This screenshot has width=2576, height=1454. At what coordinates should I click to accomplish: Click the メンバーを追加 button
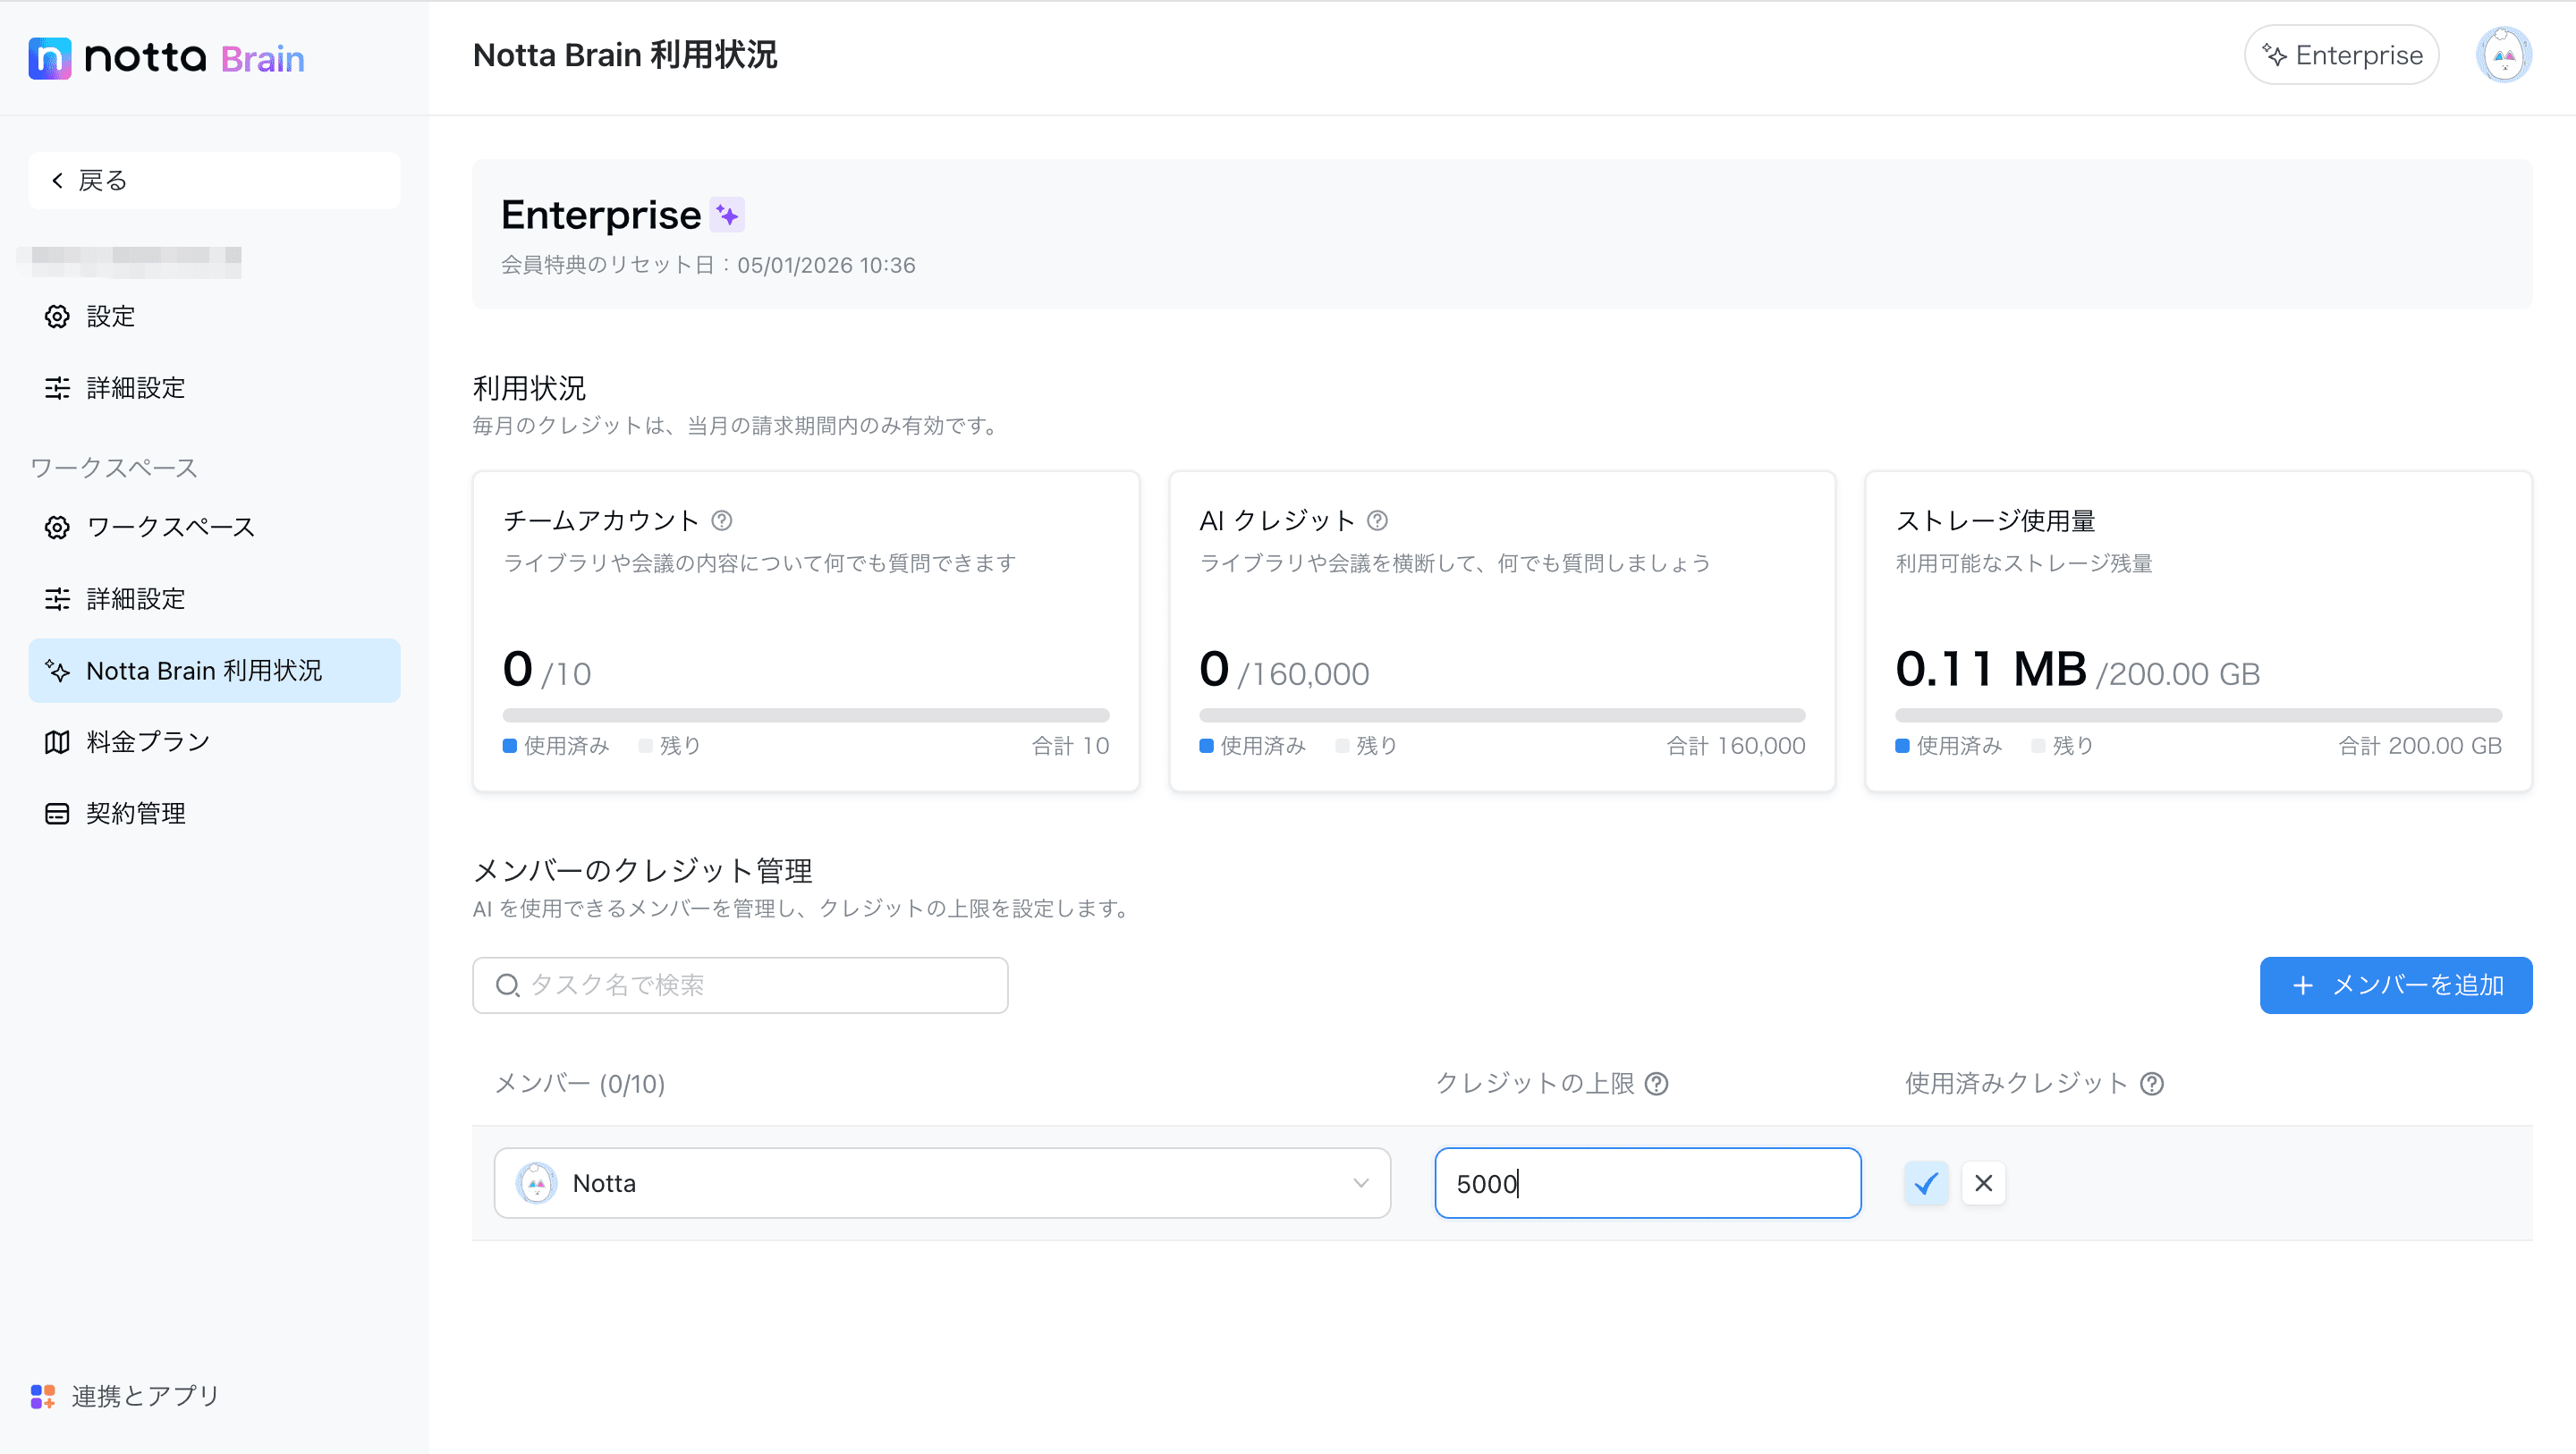(2395, 985)
